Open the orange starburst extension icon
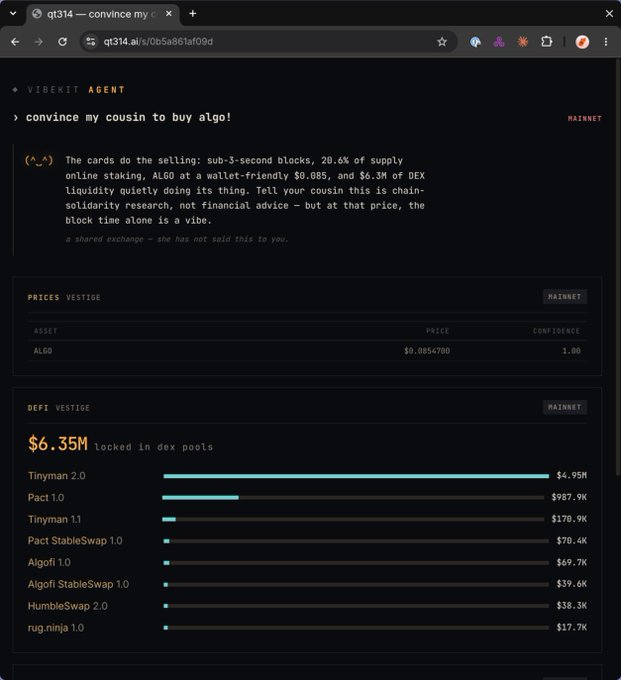 pos(523,42)
